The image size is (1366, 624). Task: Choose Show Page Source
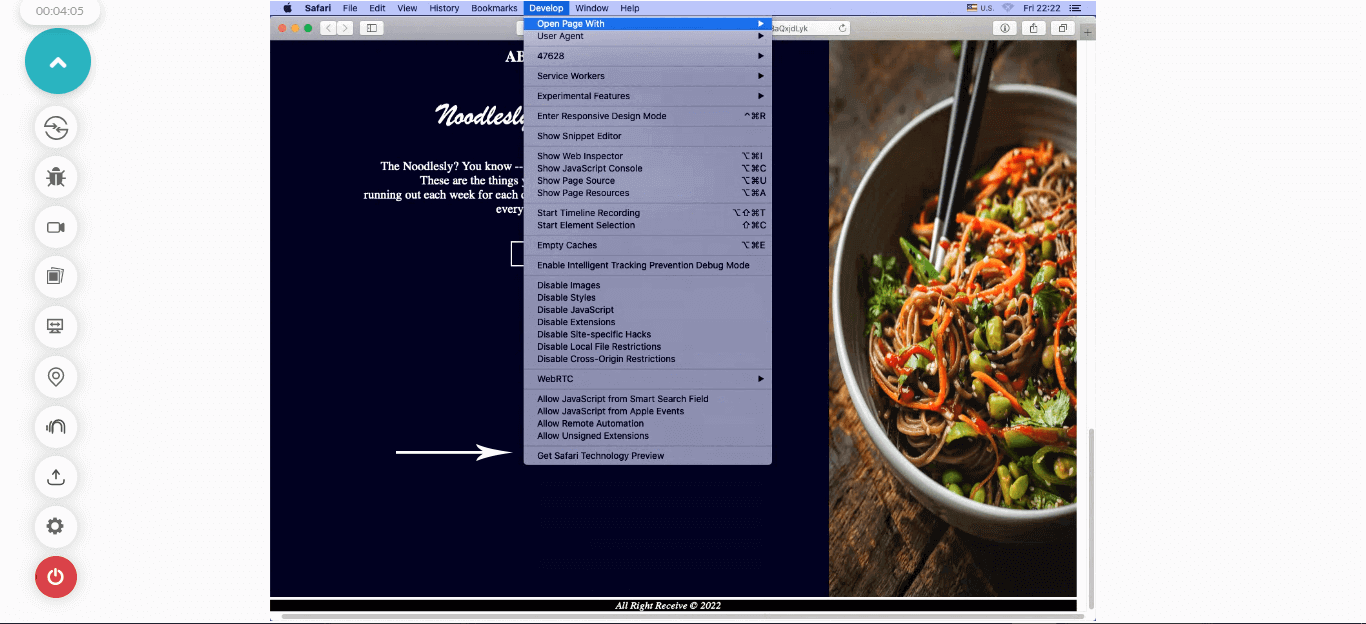[648, 181]
